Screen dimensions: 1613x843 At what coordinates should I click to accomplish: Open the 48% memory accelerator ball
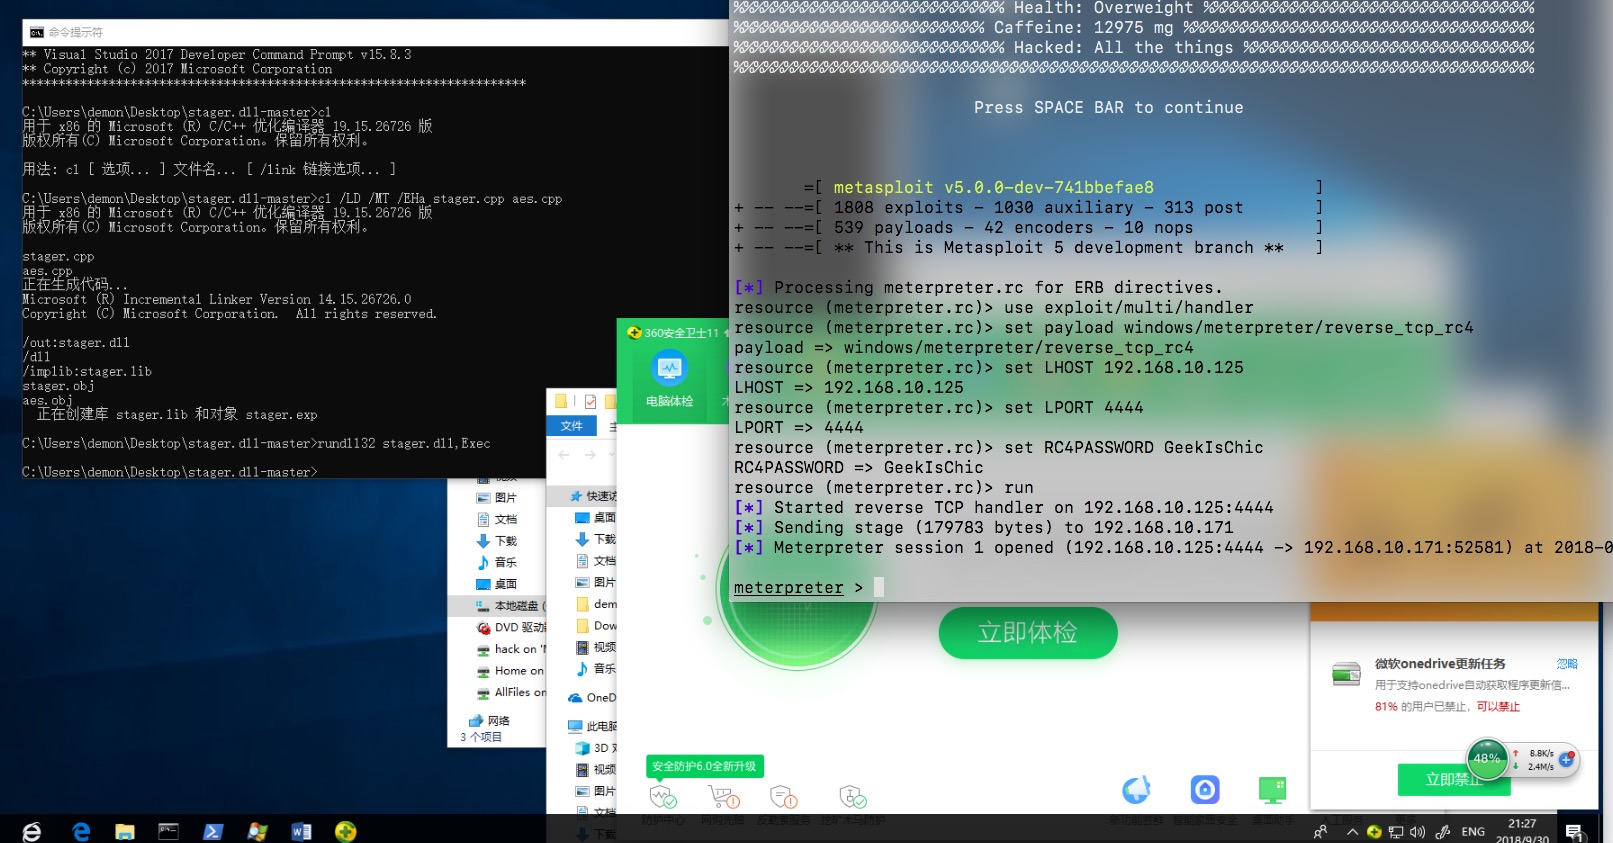1487,758
